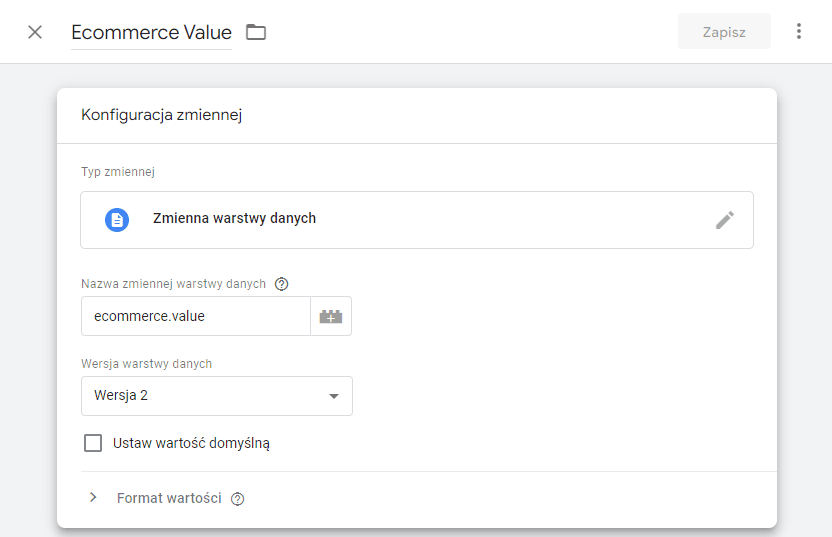Open help for Nazwa zmiennej warstwy danych
The image size is (832, 537).
281,284
